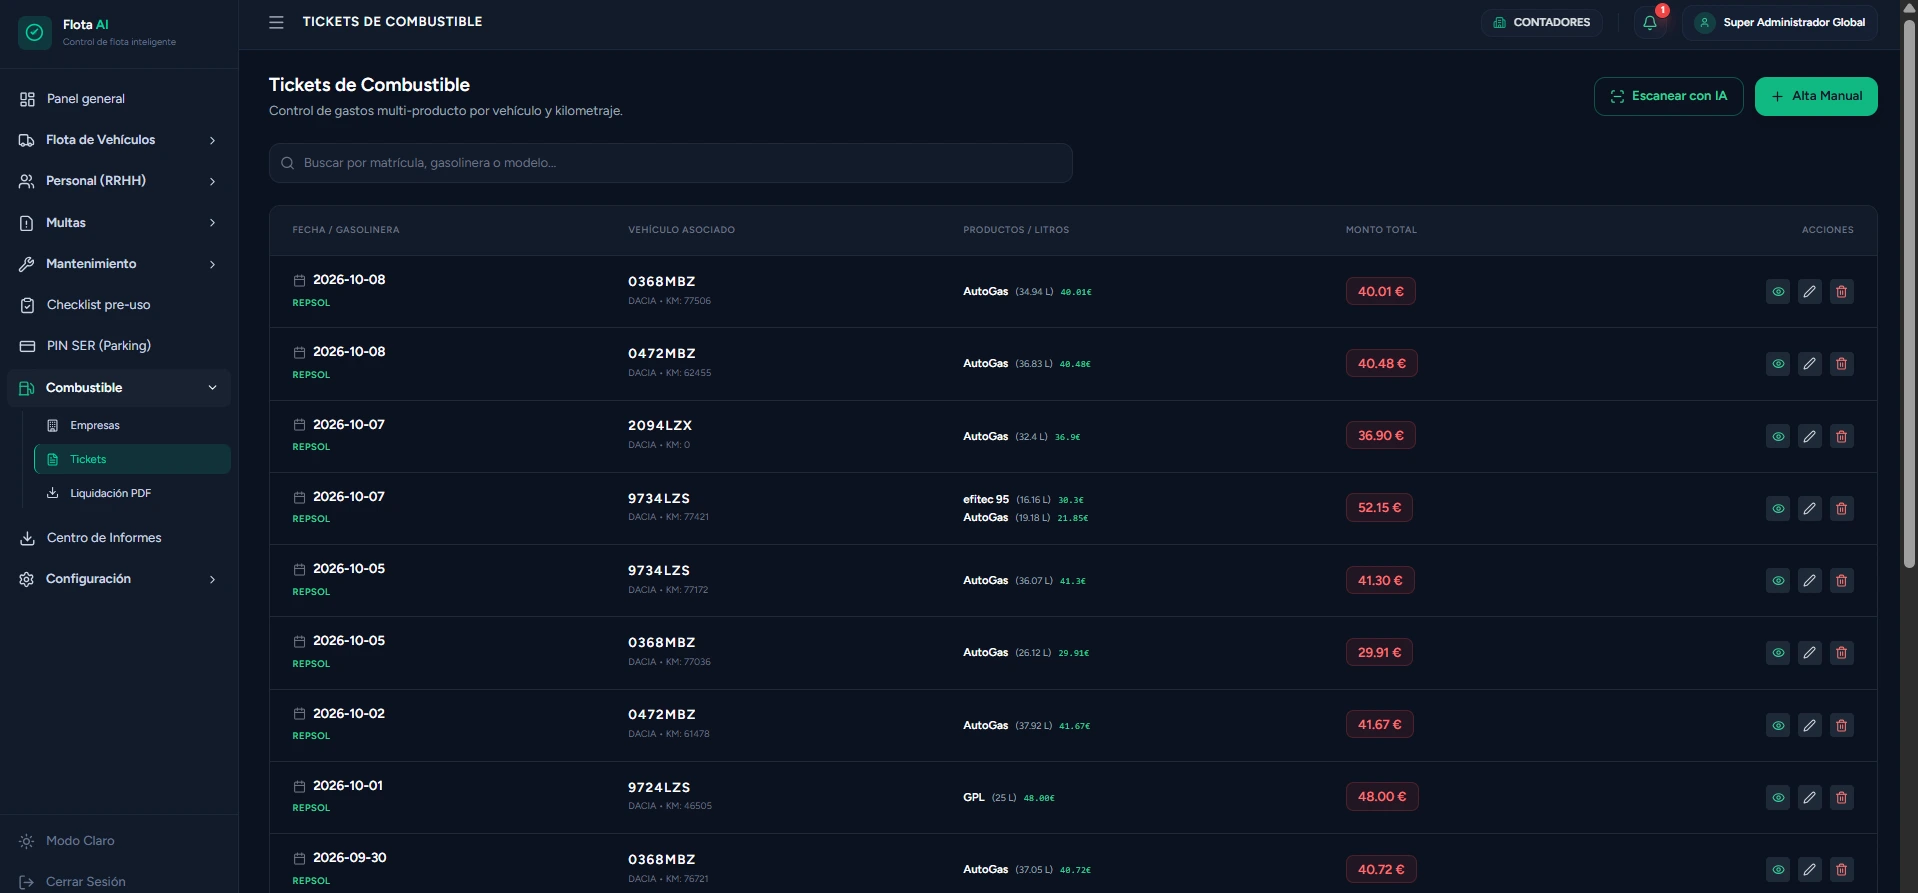This screenshot has height=893, width=1918.
Task: Delete the 40.48 € ticket
Action: (x=1841, y=364)
